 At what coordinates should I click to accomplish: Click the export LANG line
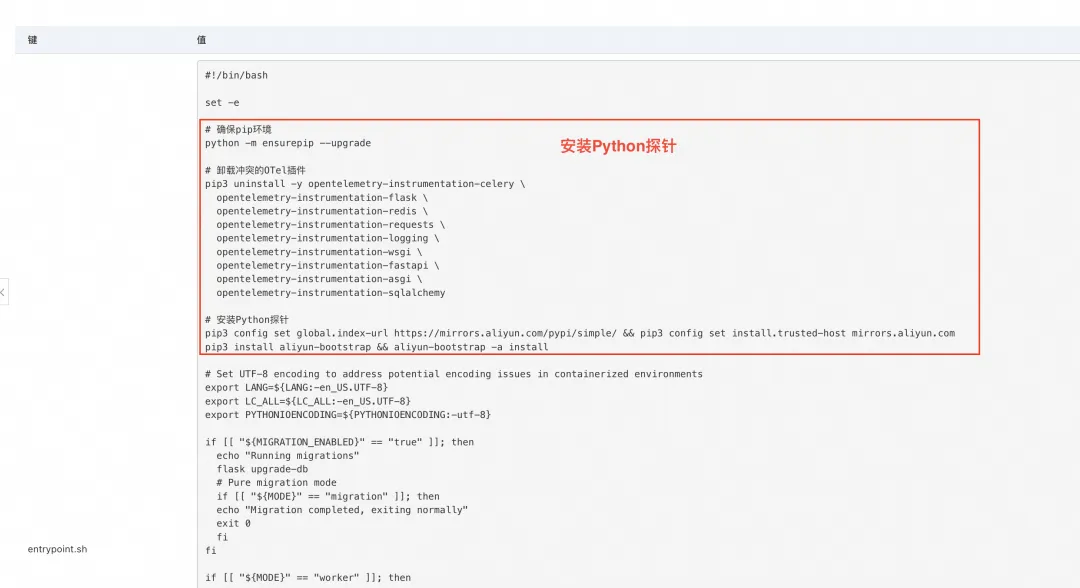click(x=296, y=388)
